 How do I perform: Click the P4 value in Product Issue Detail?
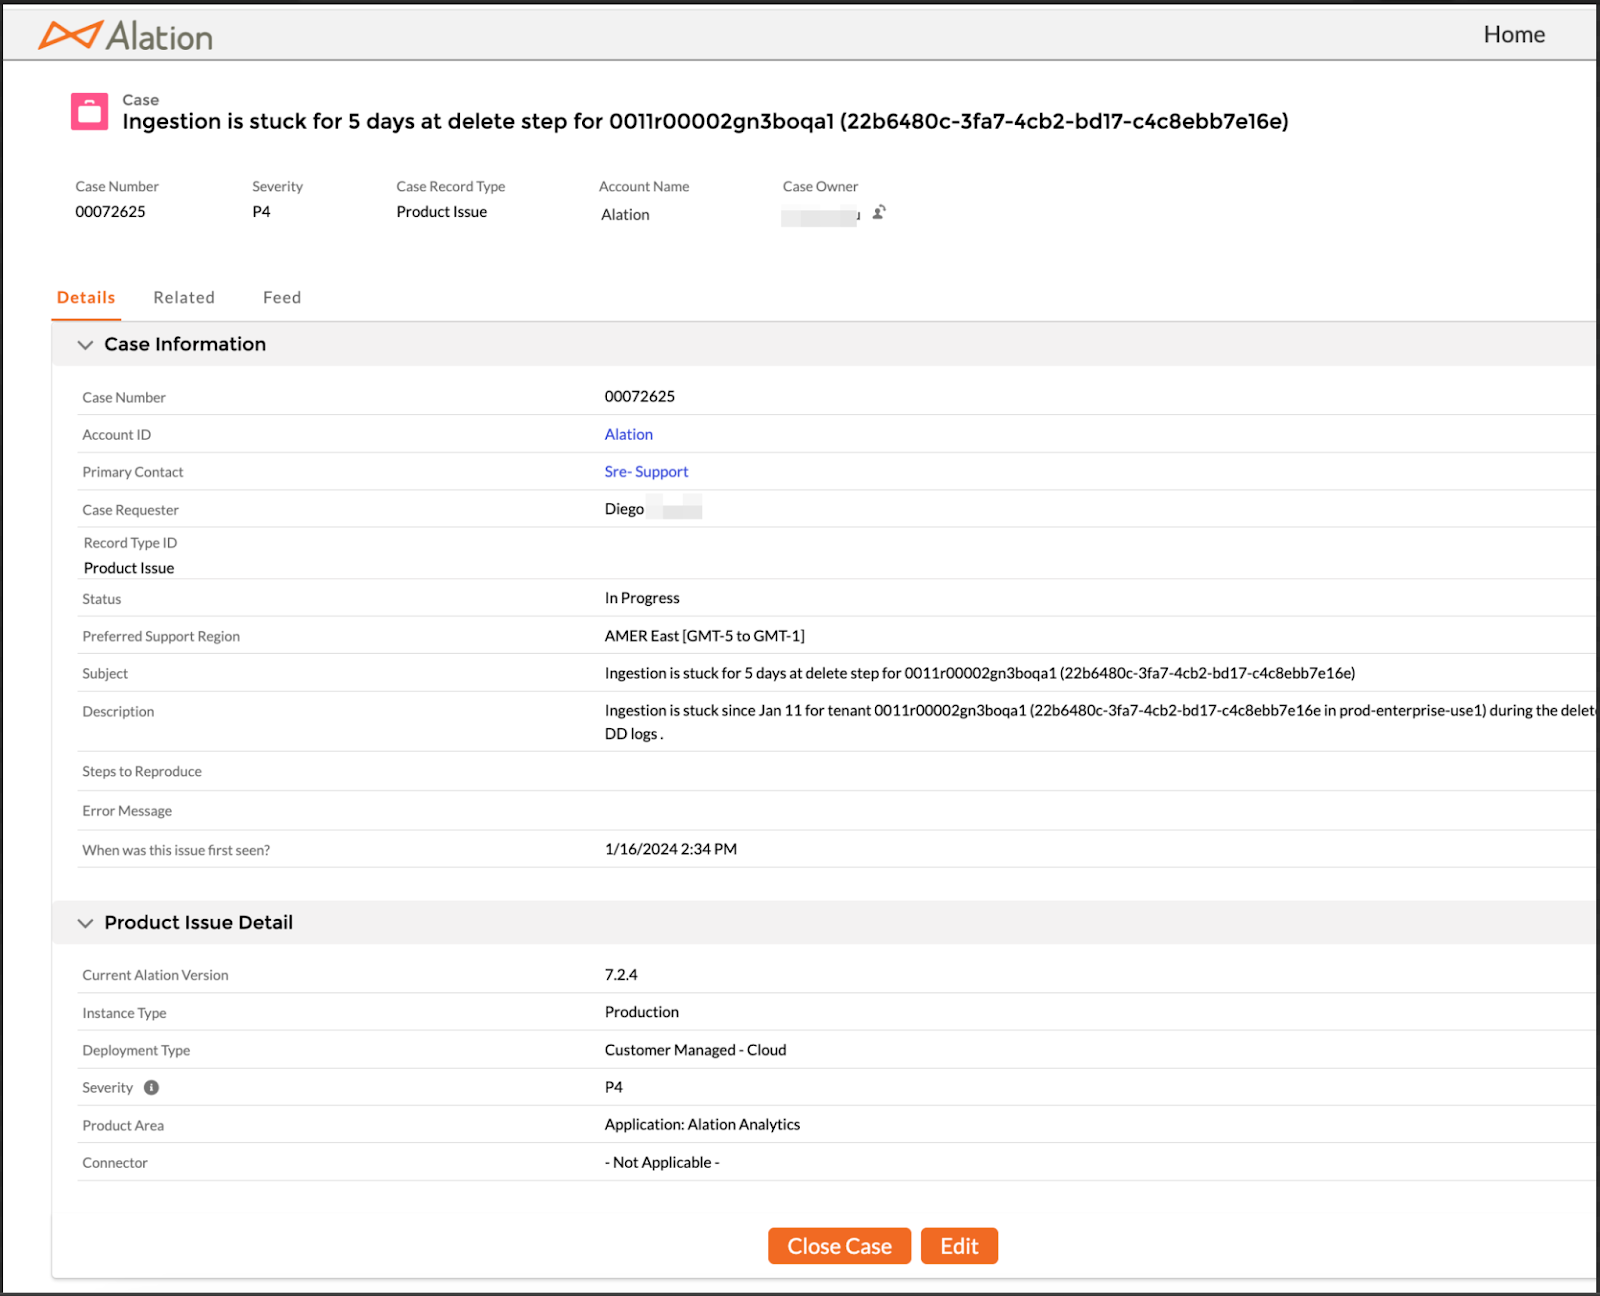pyautogui.click(x=613, y=1087)
